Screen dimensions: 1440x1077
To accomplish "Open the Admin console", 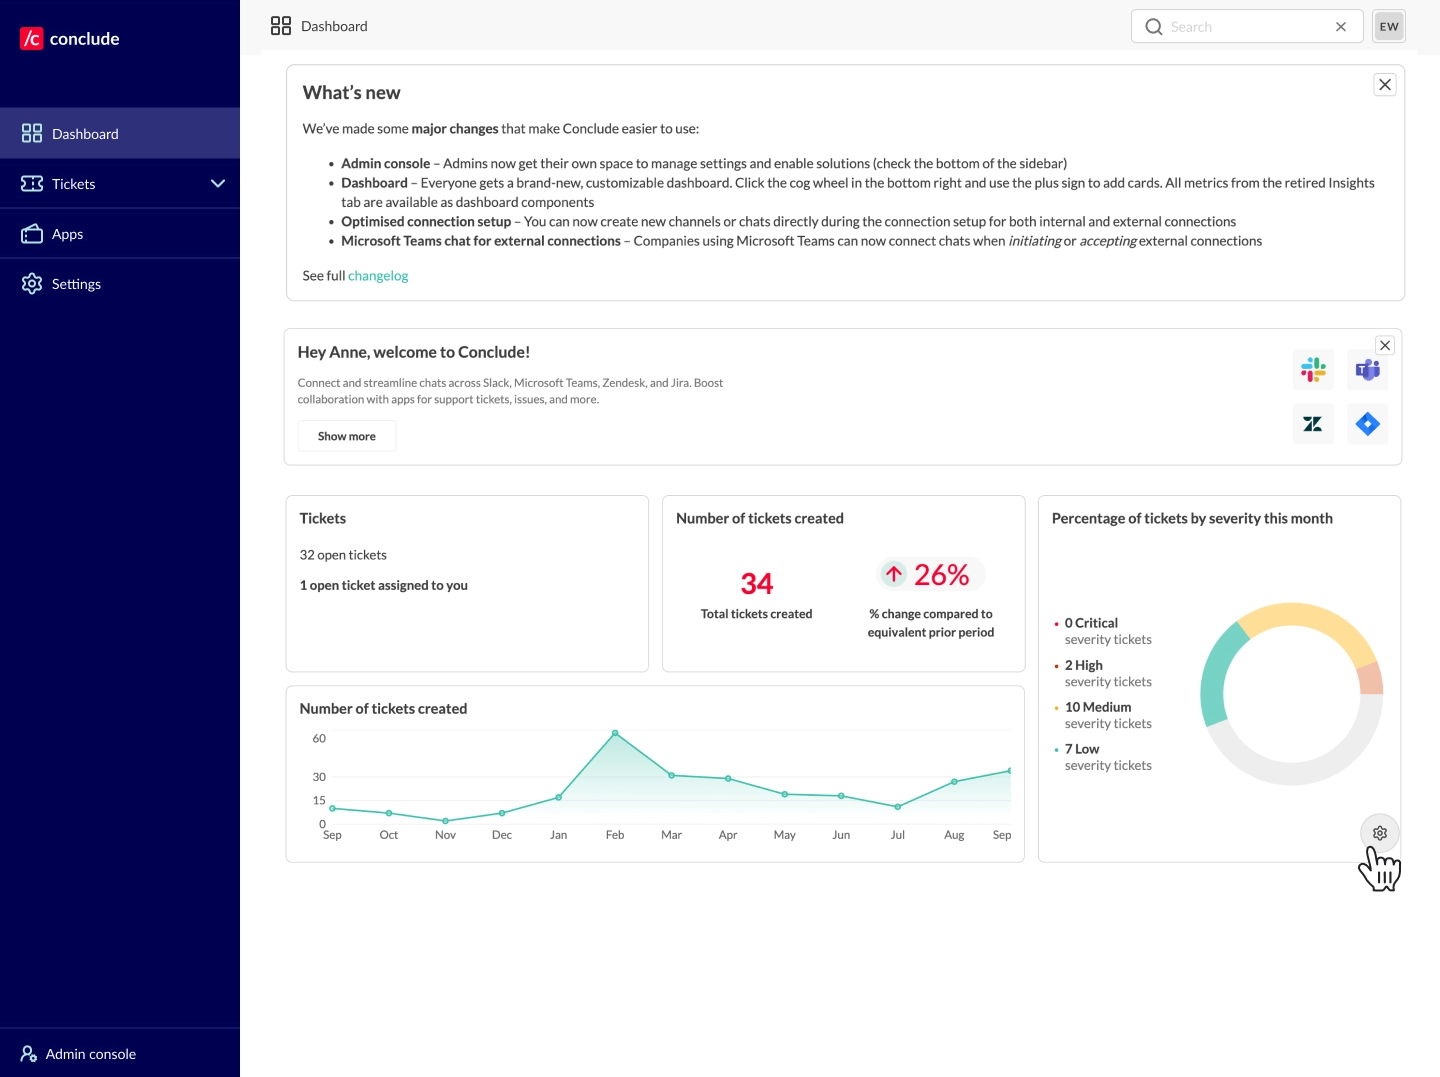I will click(90, 1054).
